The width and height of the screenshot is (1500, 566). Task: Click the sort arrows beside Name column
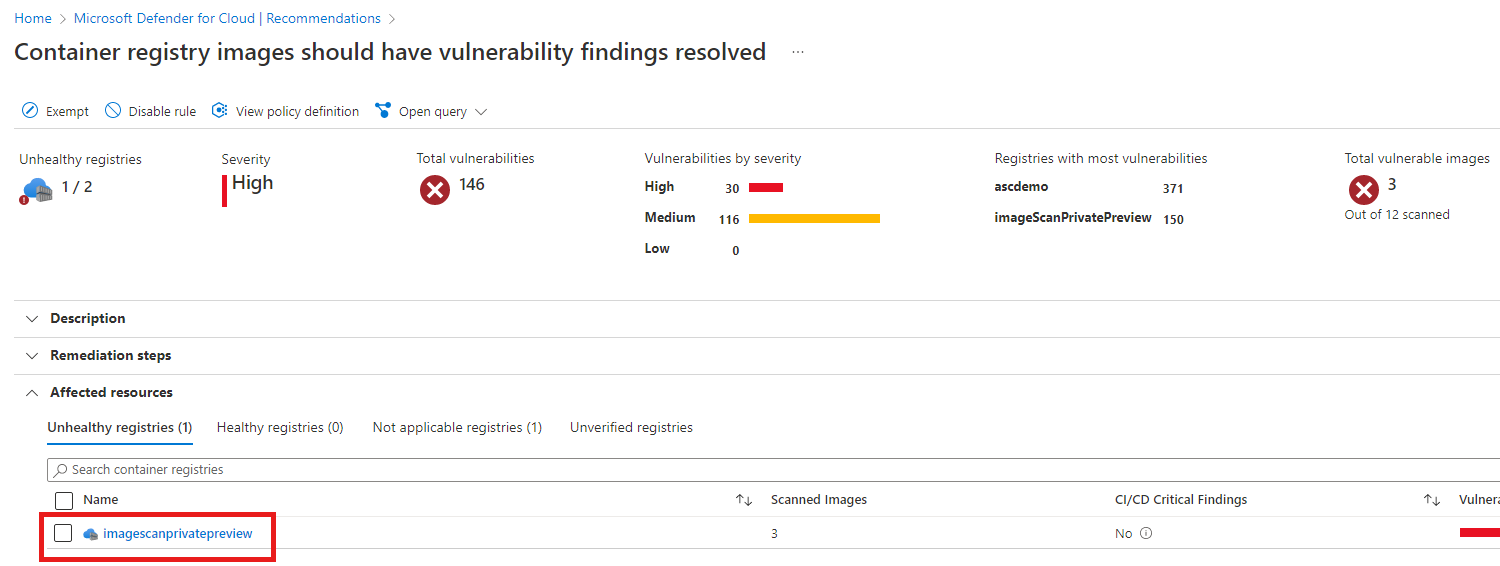(x=743, y=500)
